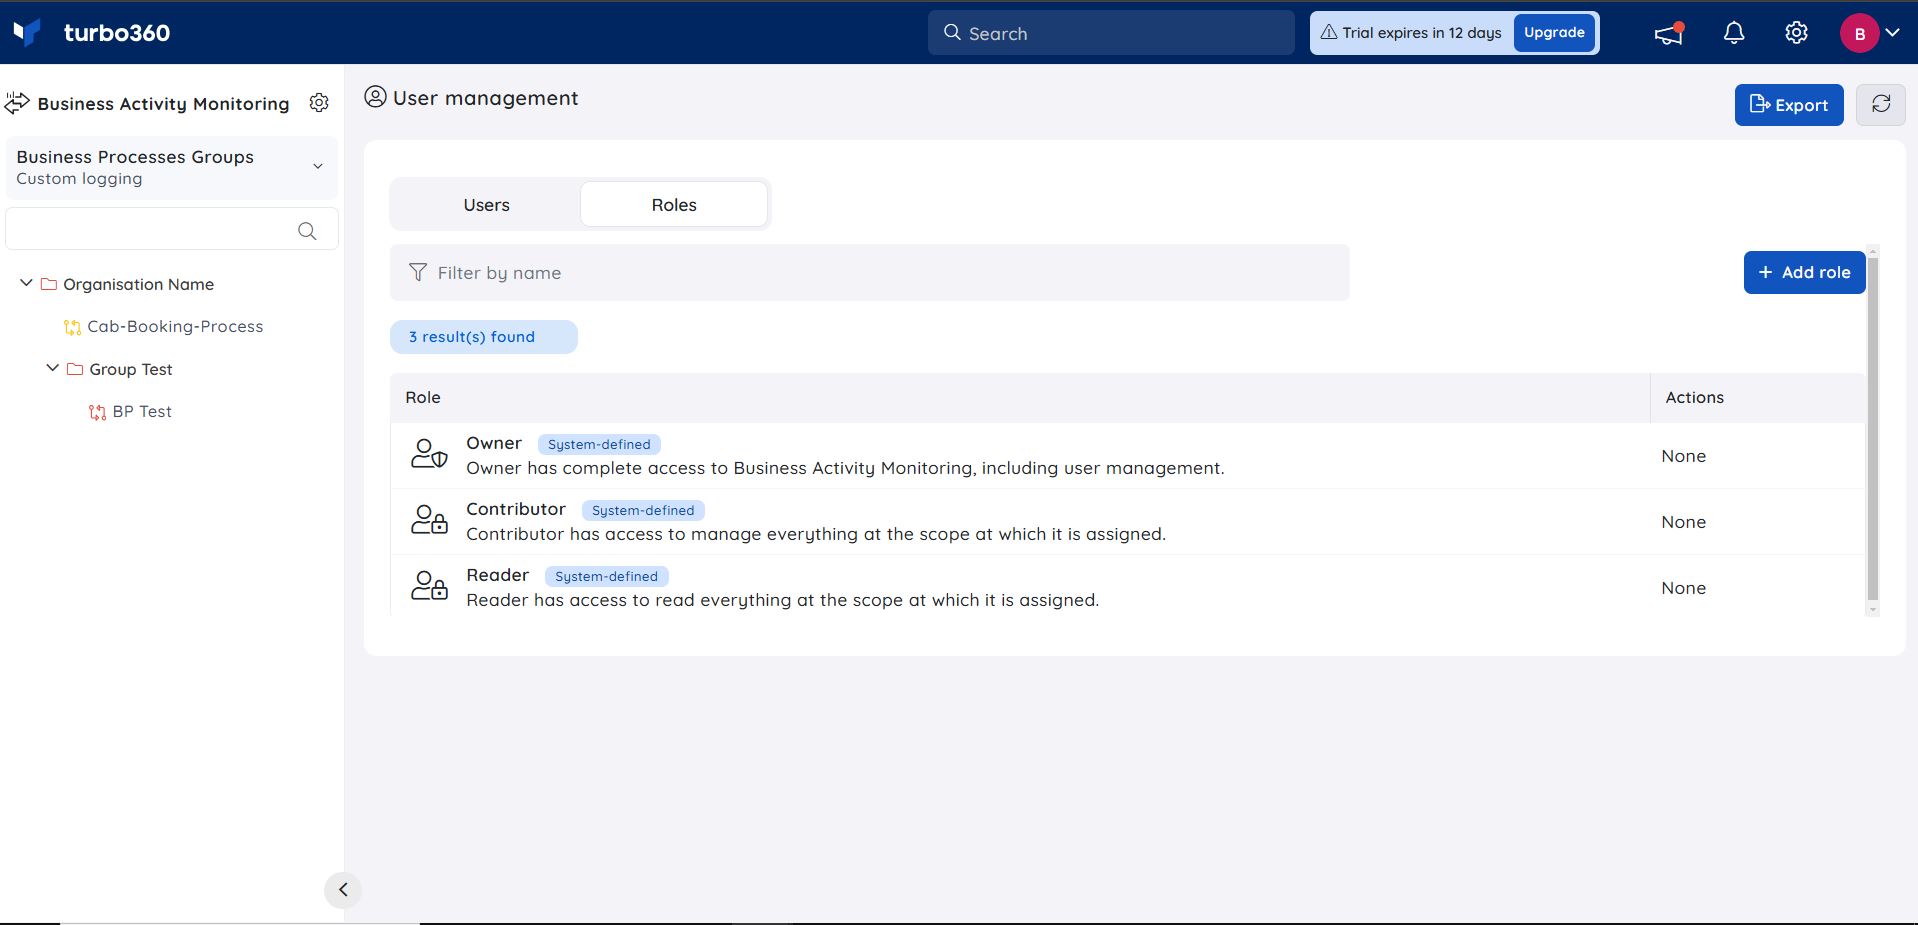Select the Contributor role name
This screenshot has height=925, width=1918.
[x=516, y=509]
